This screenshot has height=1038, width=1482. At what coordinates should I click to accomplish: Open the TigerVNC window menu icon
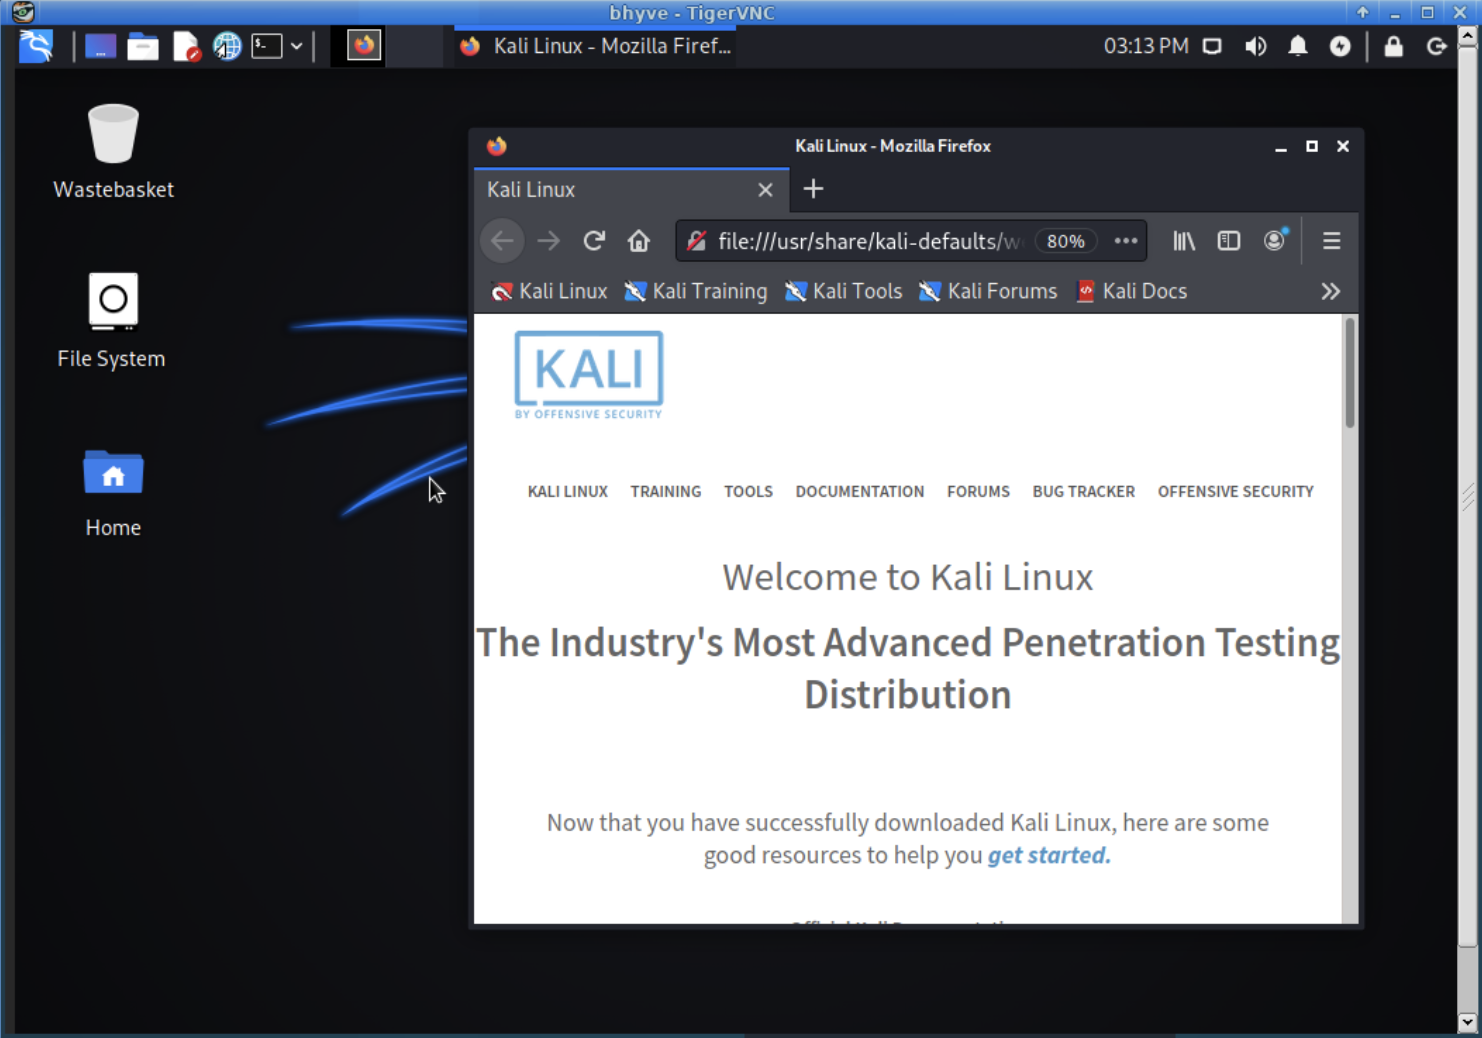pos(22,12)
